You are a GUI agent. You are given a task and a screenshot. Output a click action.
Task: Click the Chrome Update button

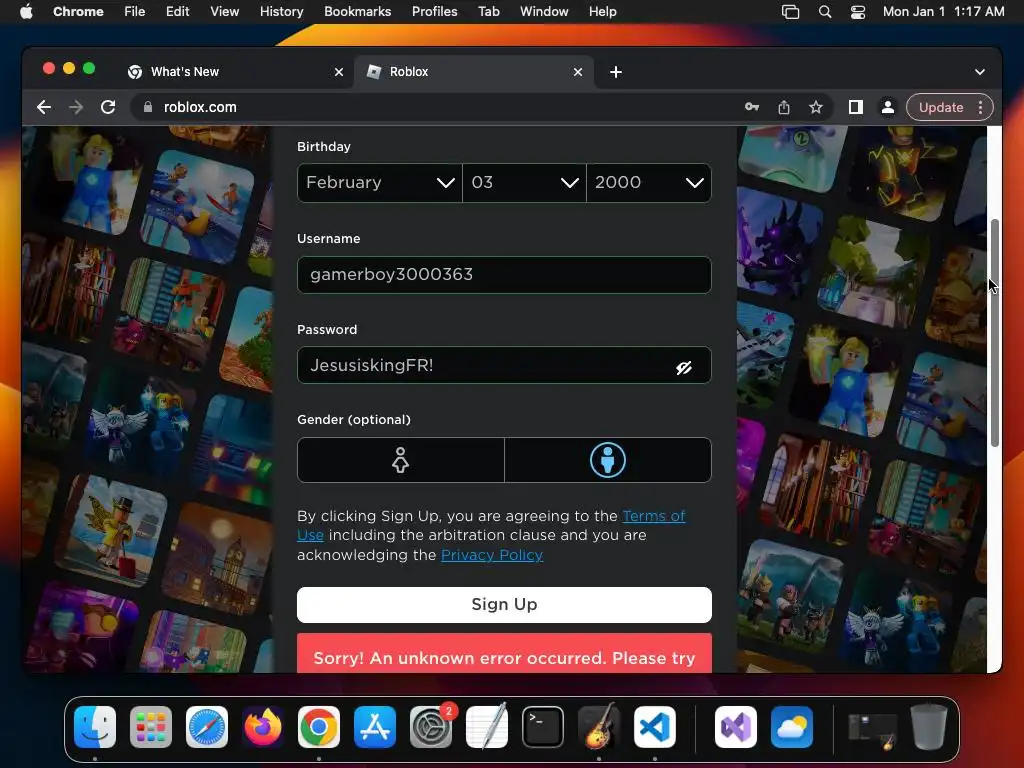(940, 107)
